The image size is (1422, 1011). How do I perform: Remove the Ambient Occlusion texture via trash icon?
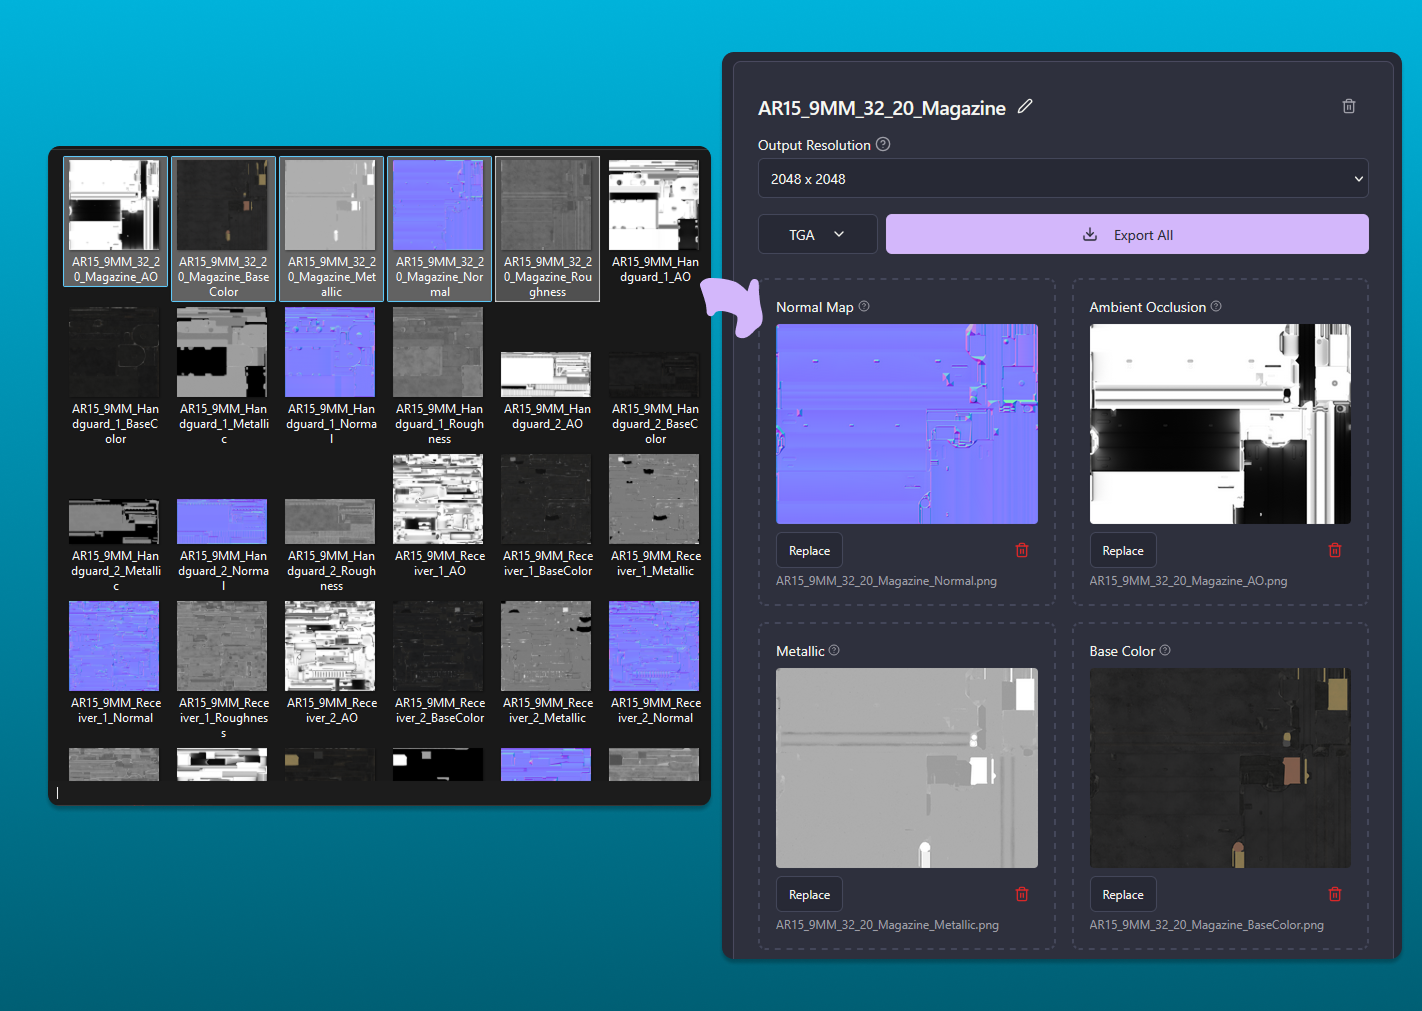click(1335, 550)
